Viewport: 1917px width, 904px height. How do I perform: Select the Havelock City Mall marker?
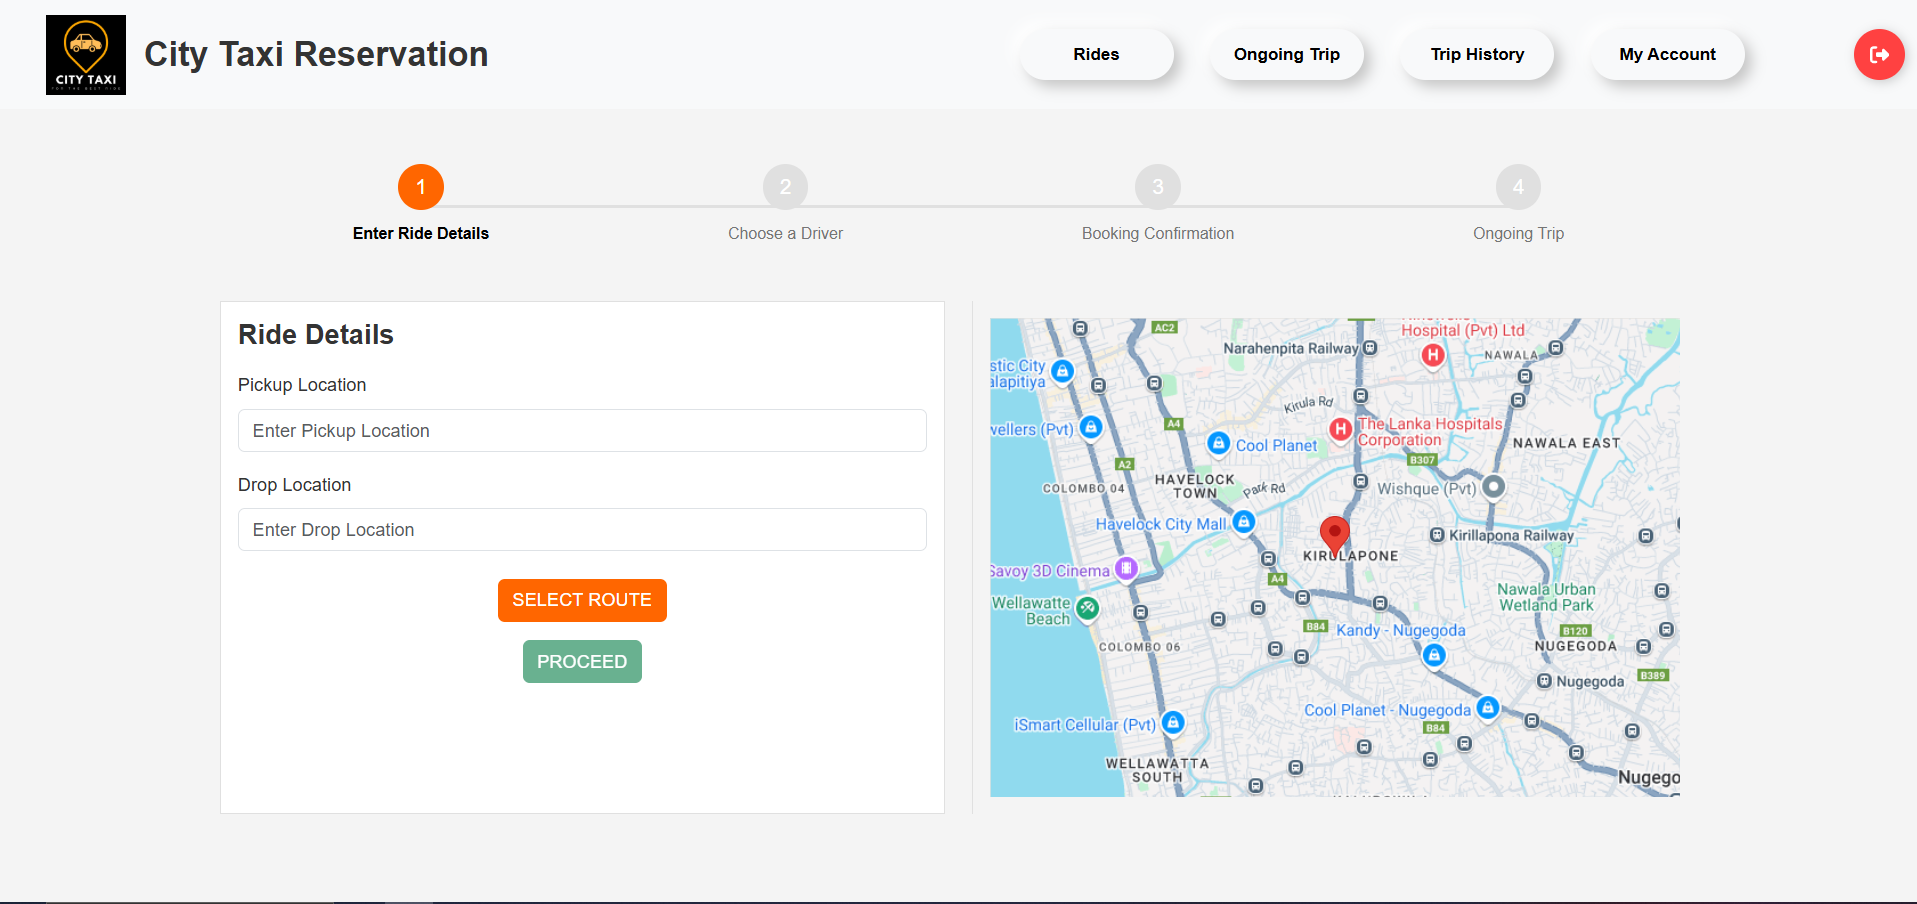[x=1243, y=522]
